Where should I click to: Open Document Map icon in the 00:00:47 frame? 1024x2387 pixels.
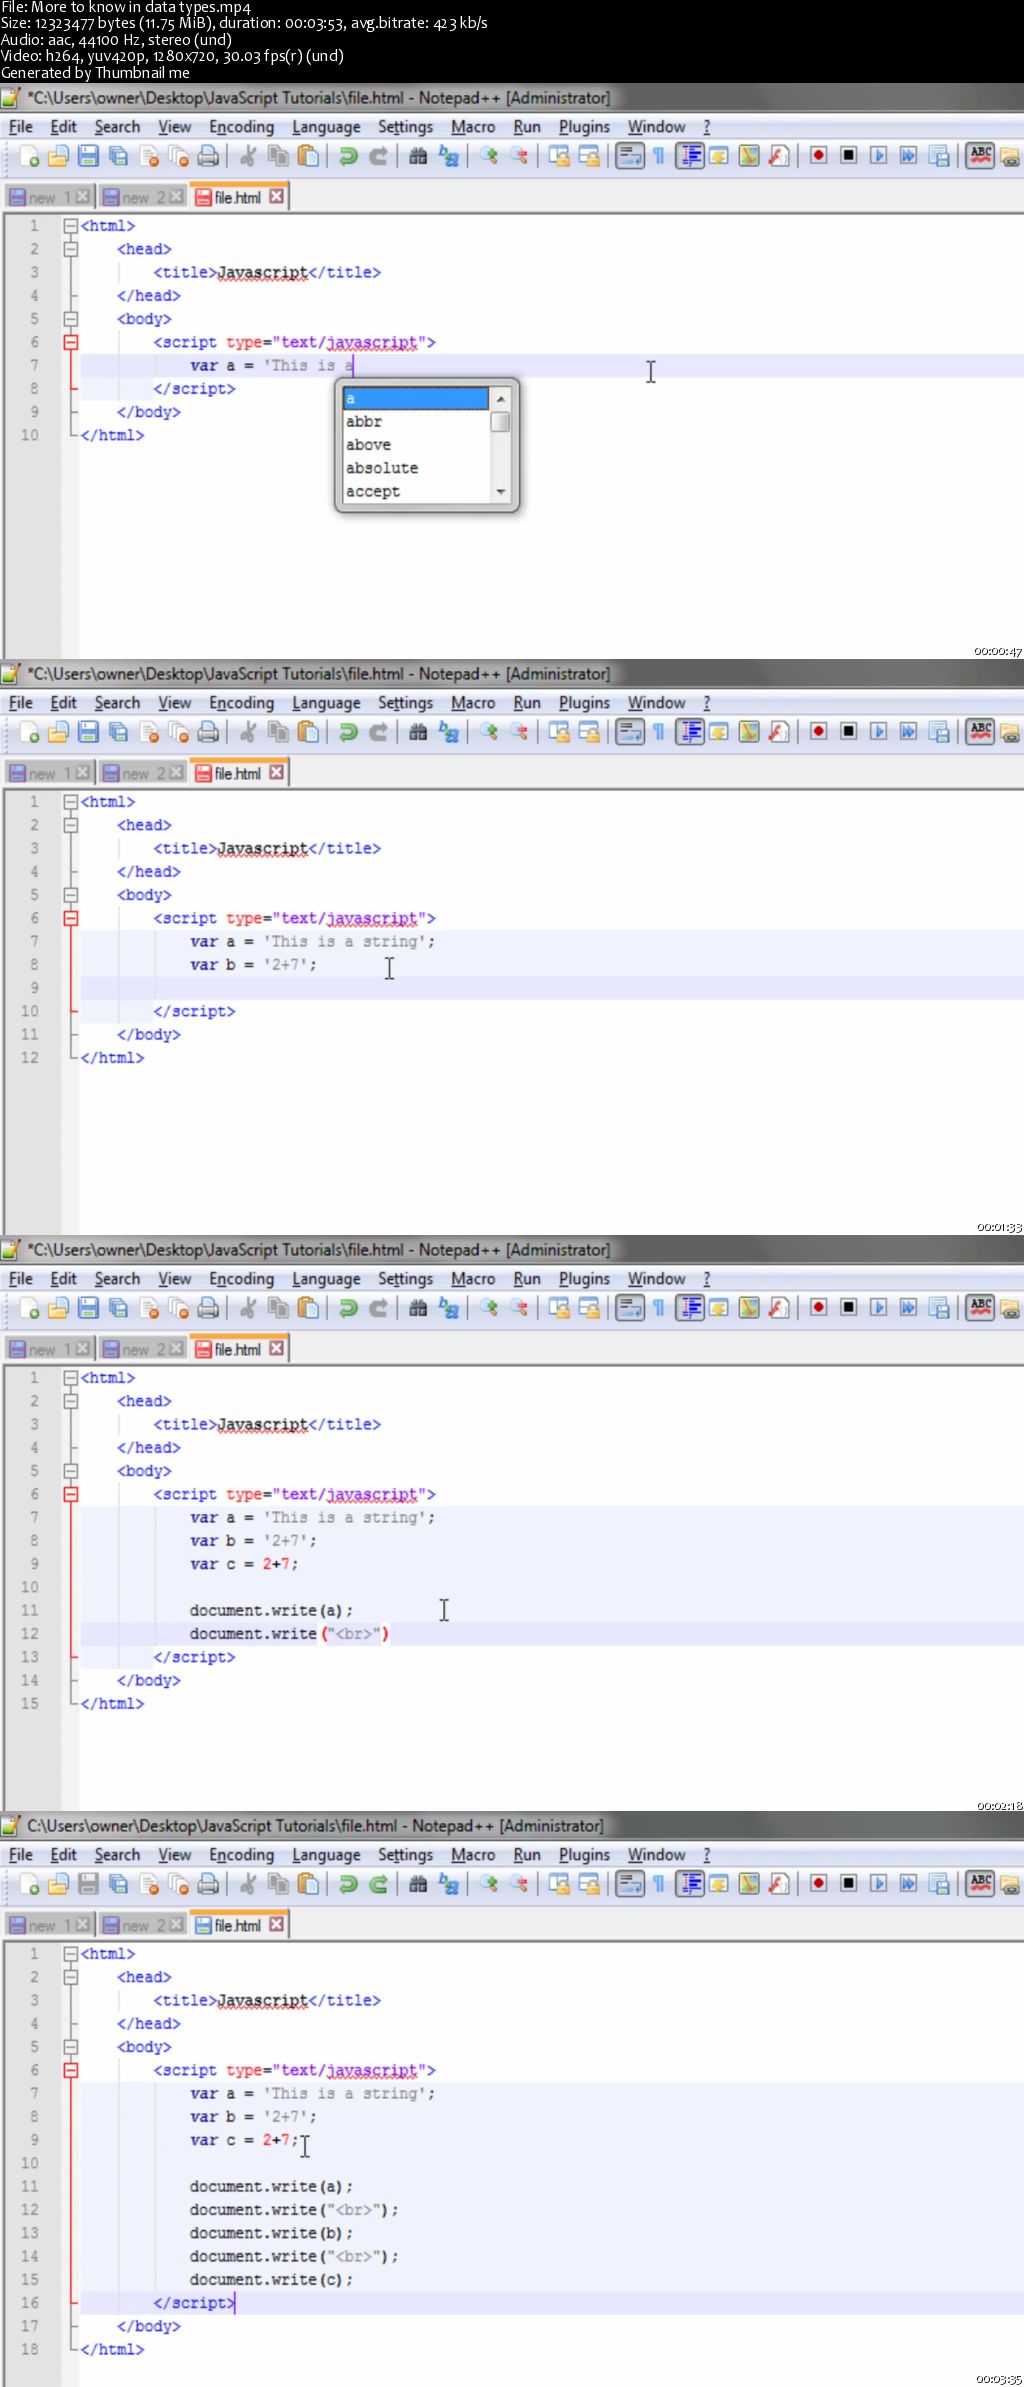(x=749, y=156)
